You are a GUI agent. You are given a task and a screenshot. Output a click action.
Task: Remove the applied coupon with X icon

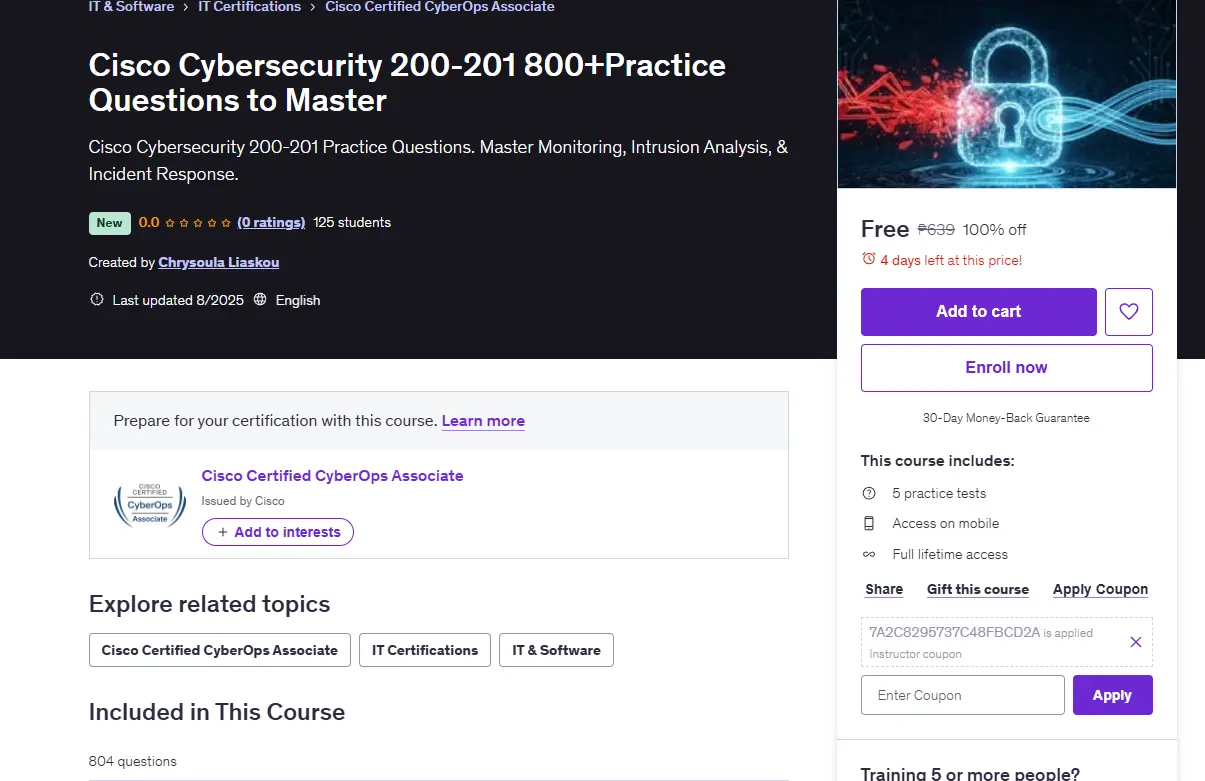pos(1136,642)
